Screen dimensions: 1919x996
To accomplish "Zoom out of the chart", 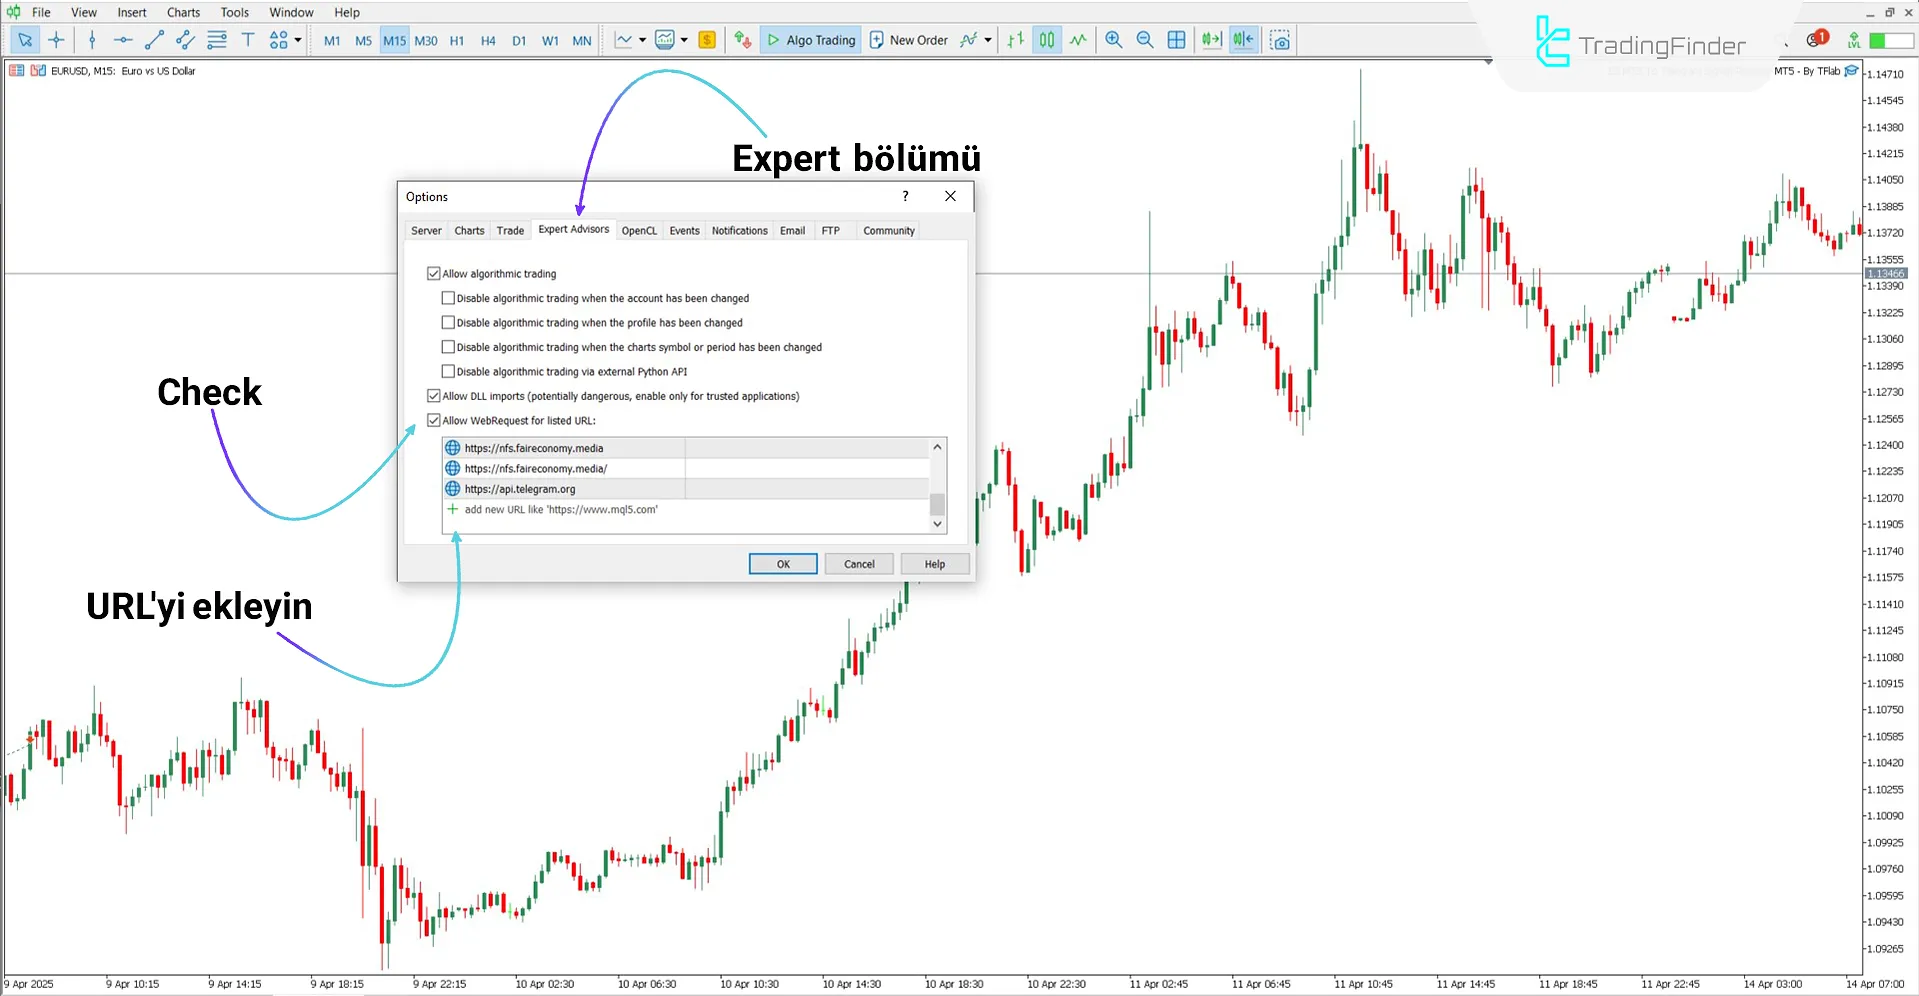I will [x=1145, y=40].
